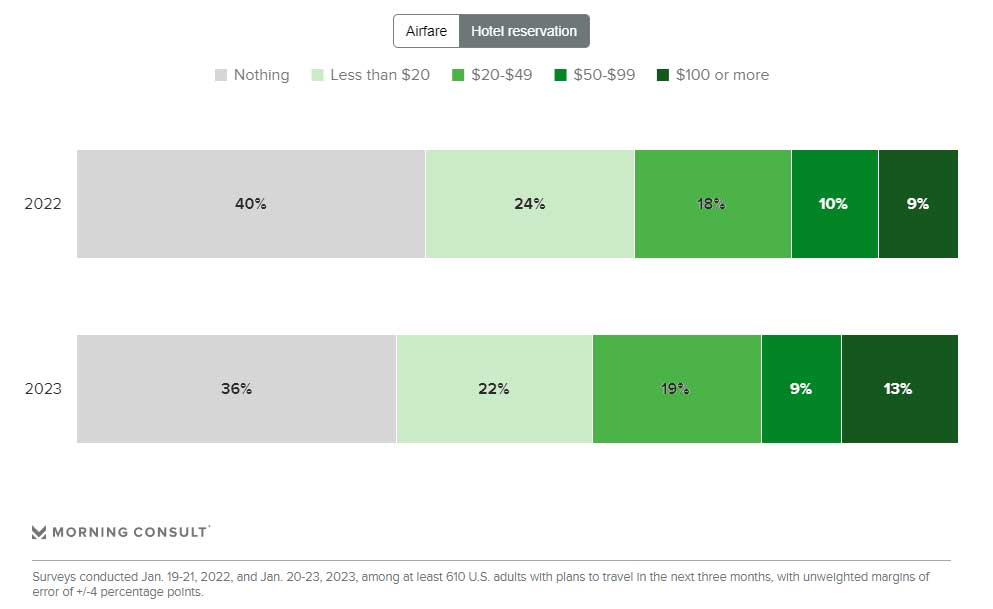The height and width of the screenshot is (609, 993).
Task: Click the 2023 9% bar segment
Action: (x=800, y=389)
